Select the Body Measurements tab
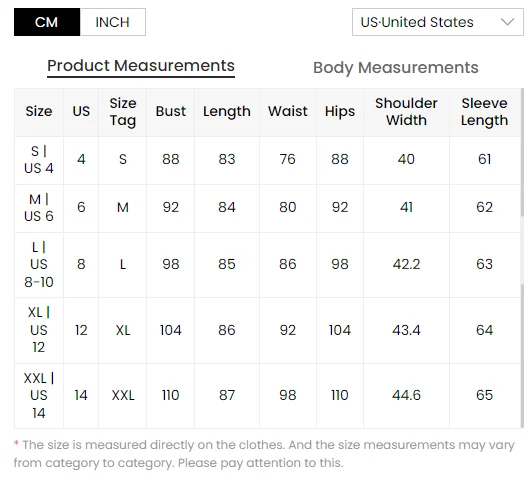Screen dimensions: 530x484 point(396,68)
